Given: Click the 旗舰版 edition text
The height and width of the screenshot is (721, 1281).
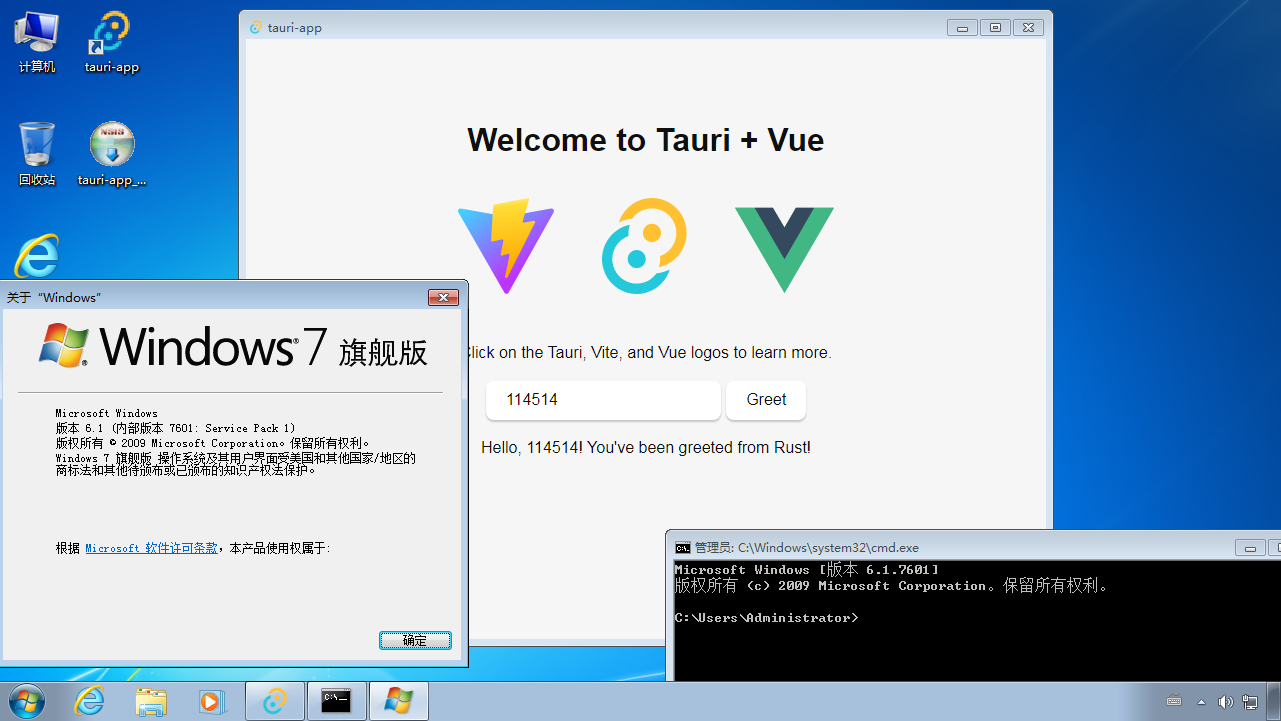Looking at the screenshot, I should coord(383,351).
